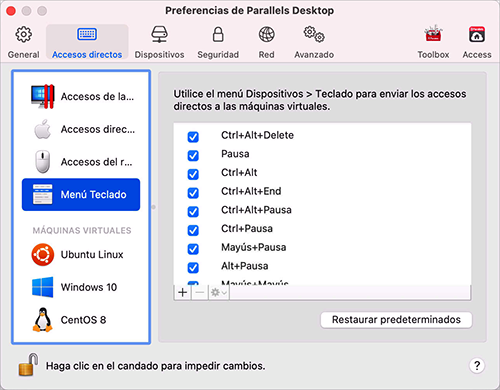Click the Menú Teclado menu icon

click(x=43, y=194)
